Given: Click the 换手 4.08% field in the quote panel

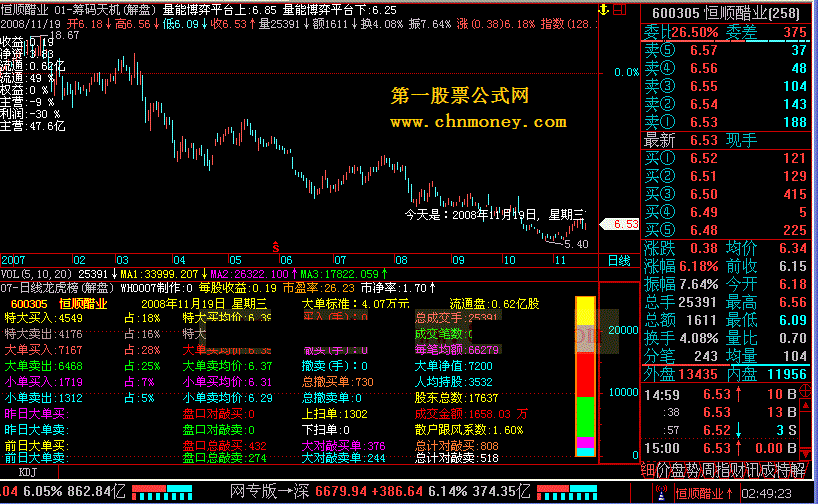Looking at the screenshot, I should (x=681, y=338).
